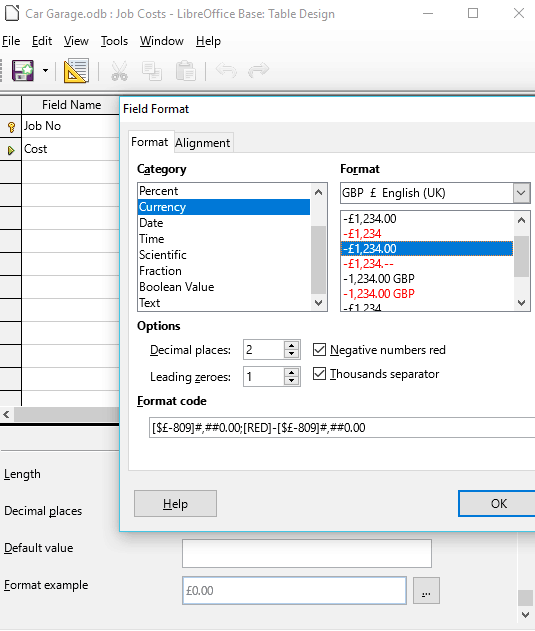535x631 pixels.
Task: Select Text in Category list
Action: click(x=224, y=303)
